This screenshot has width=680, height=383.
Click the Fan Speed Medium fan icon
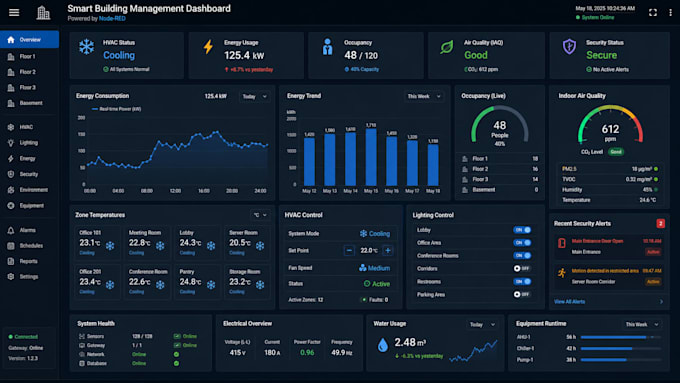coord(363,268)
